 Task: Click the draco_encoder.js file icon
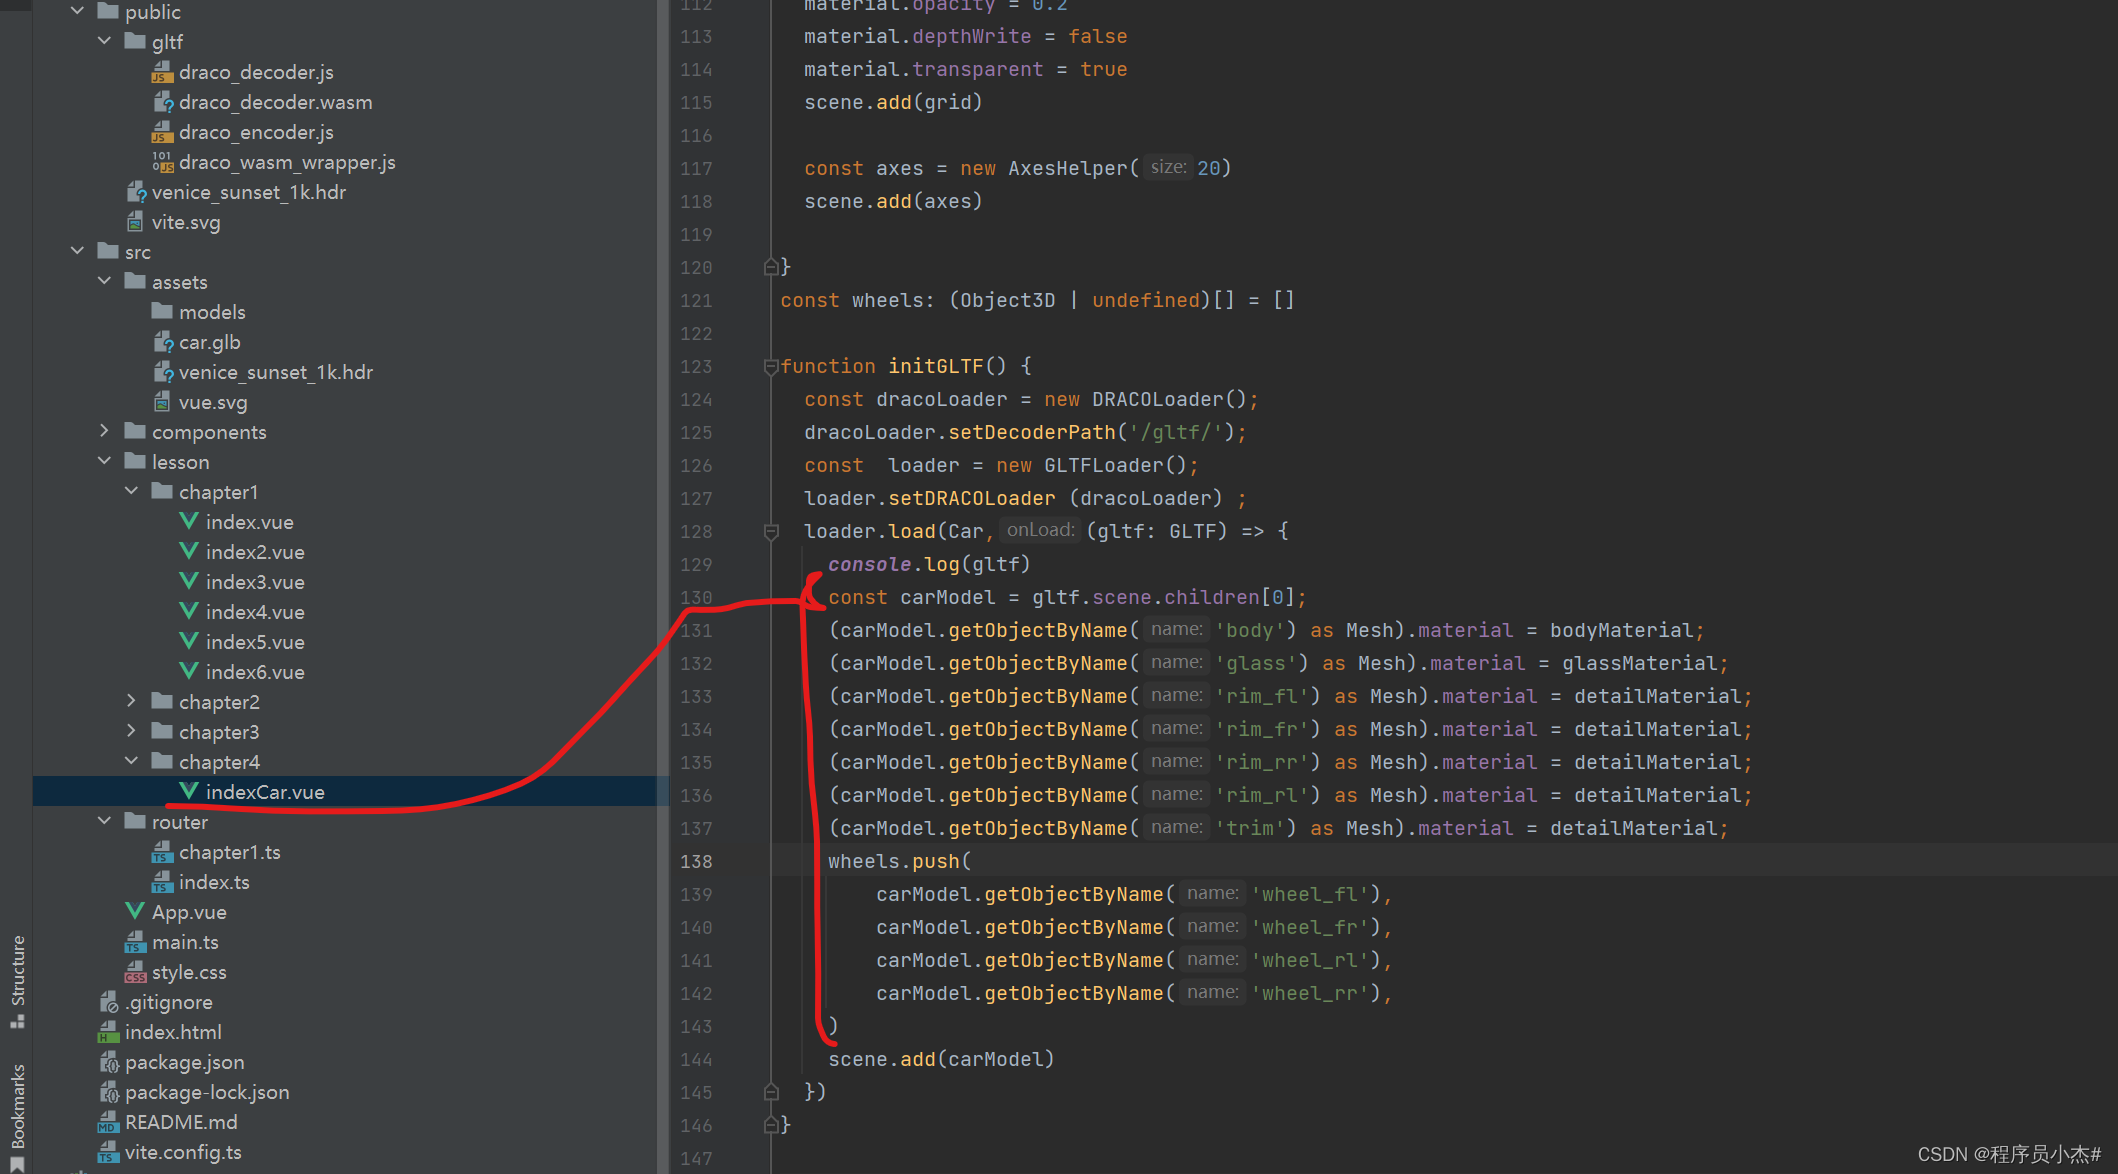click(x=162, y=132)
